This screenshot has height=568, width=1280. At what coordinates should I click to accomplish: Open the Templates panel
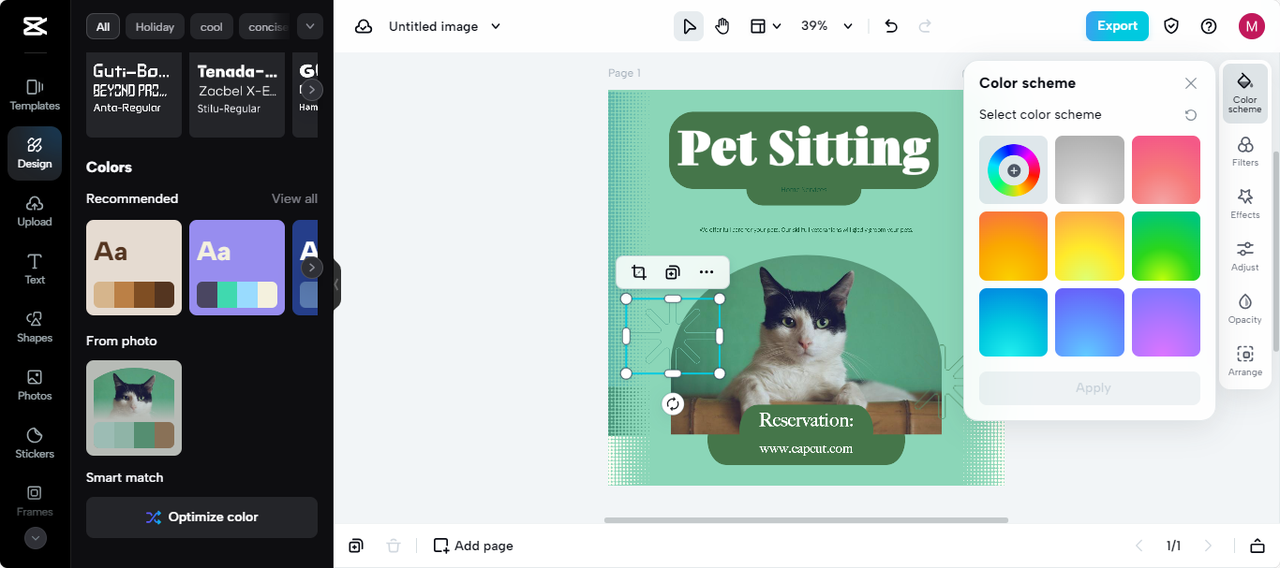35,95
